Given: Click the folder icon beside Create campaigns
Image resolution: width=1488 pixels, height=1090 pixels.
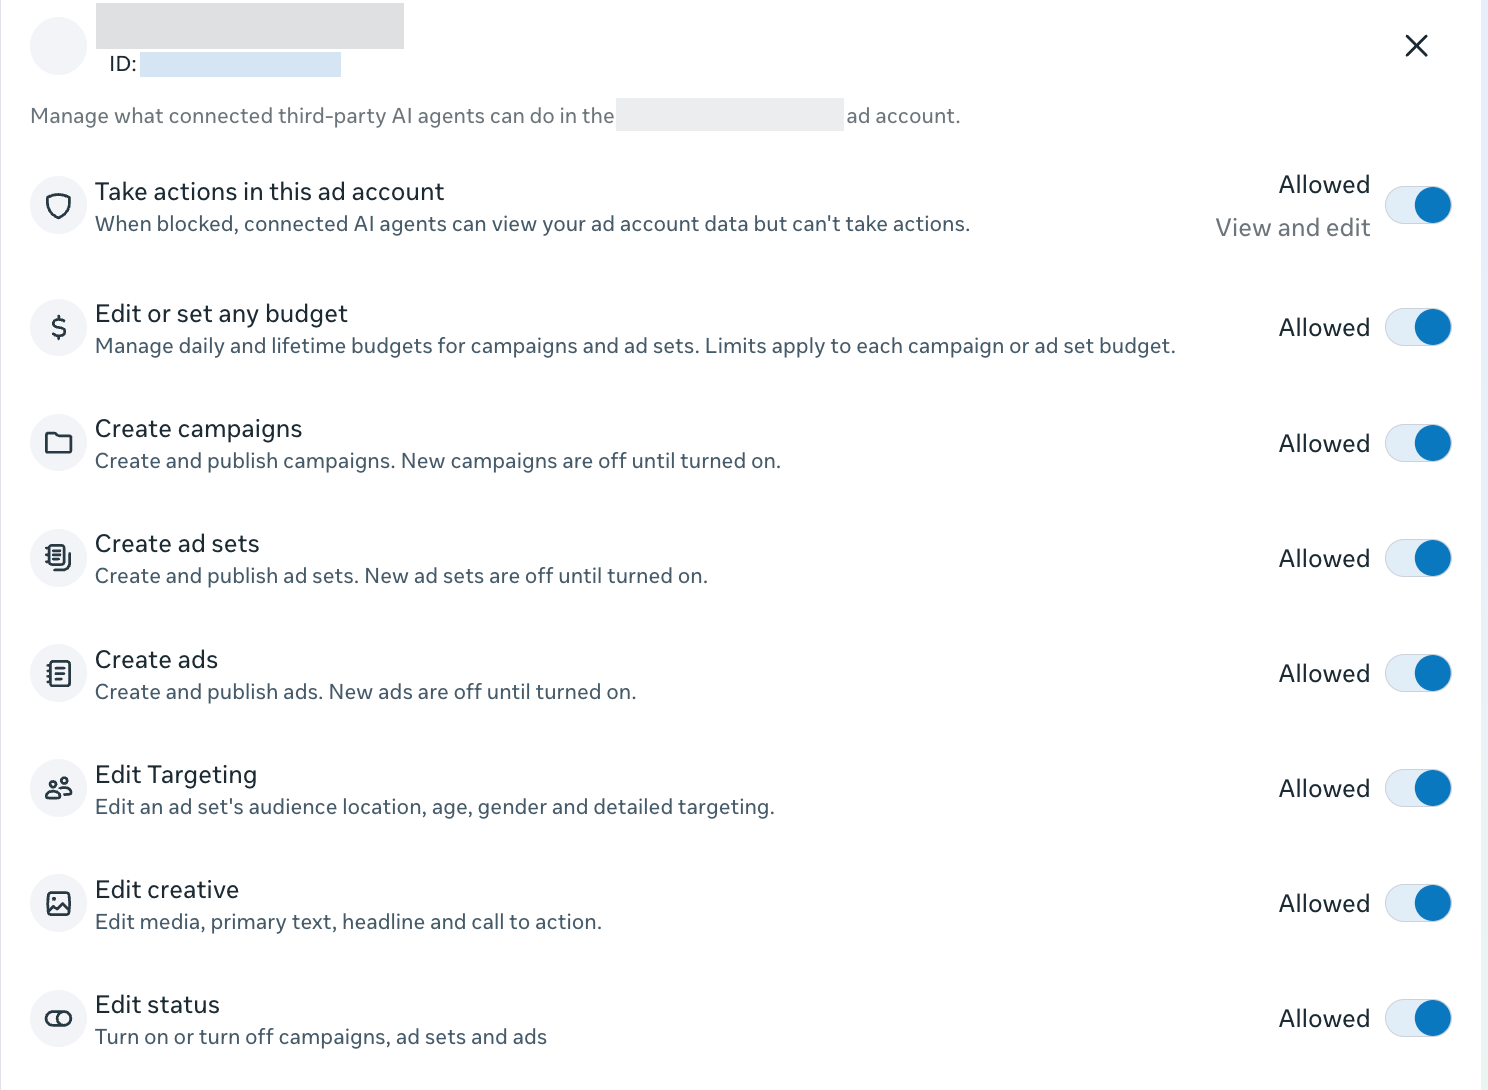Looking at the screenshot, I should [x=59, y=443].
